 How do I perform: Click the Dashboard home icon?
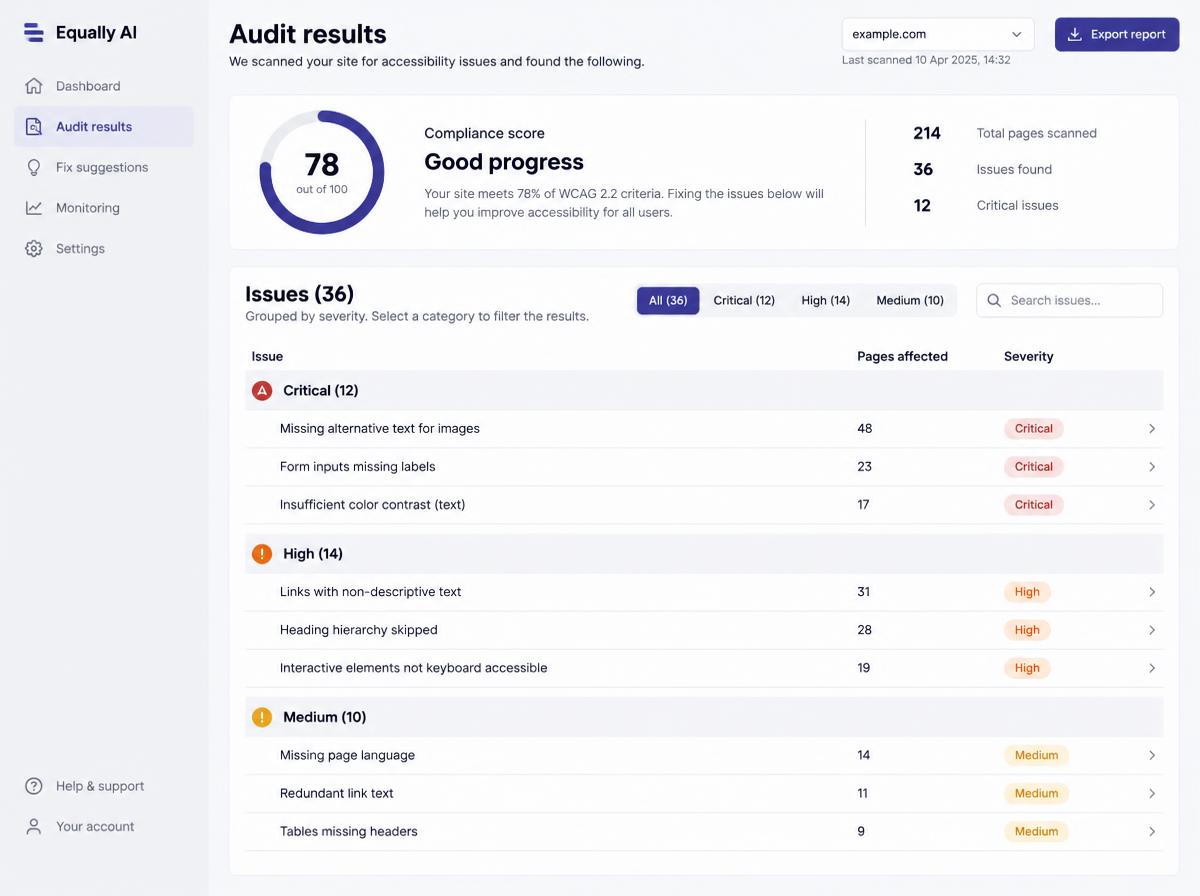pyautogui.click(x=34, y=86)
